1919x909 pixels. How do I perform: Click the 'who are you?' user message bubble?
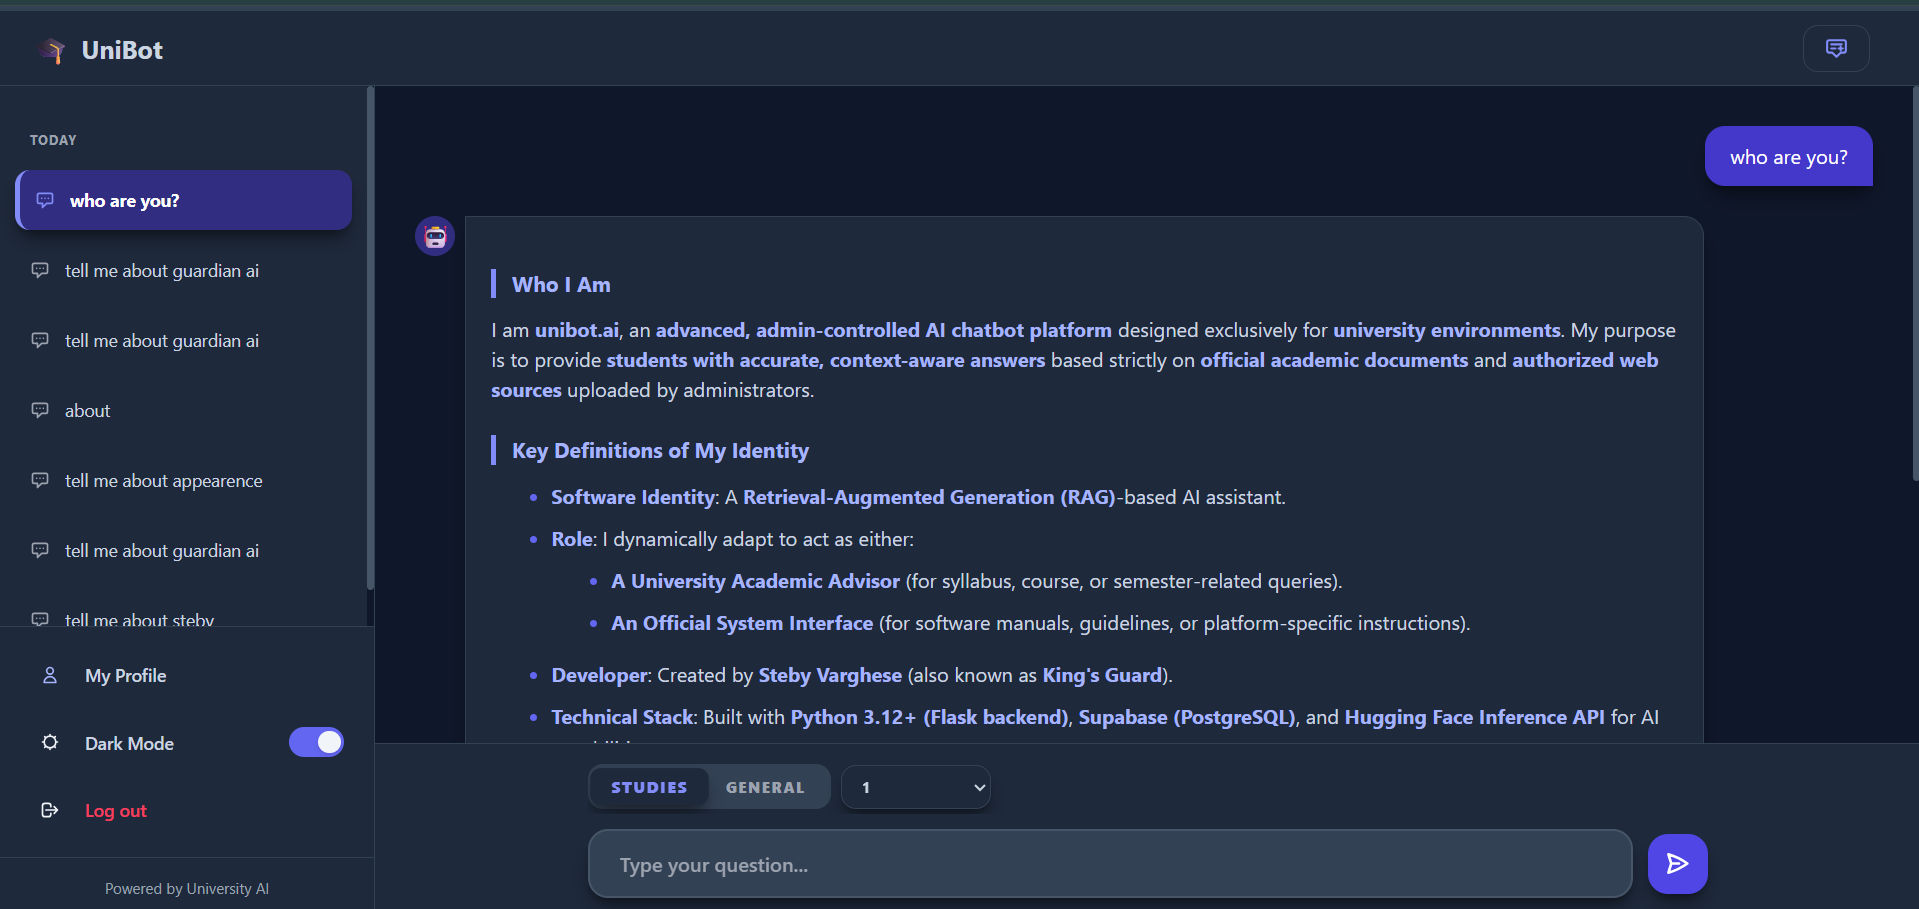pyautogui.click(x=1788, y=156)
